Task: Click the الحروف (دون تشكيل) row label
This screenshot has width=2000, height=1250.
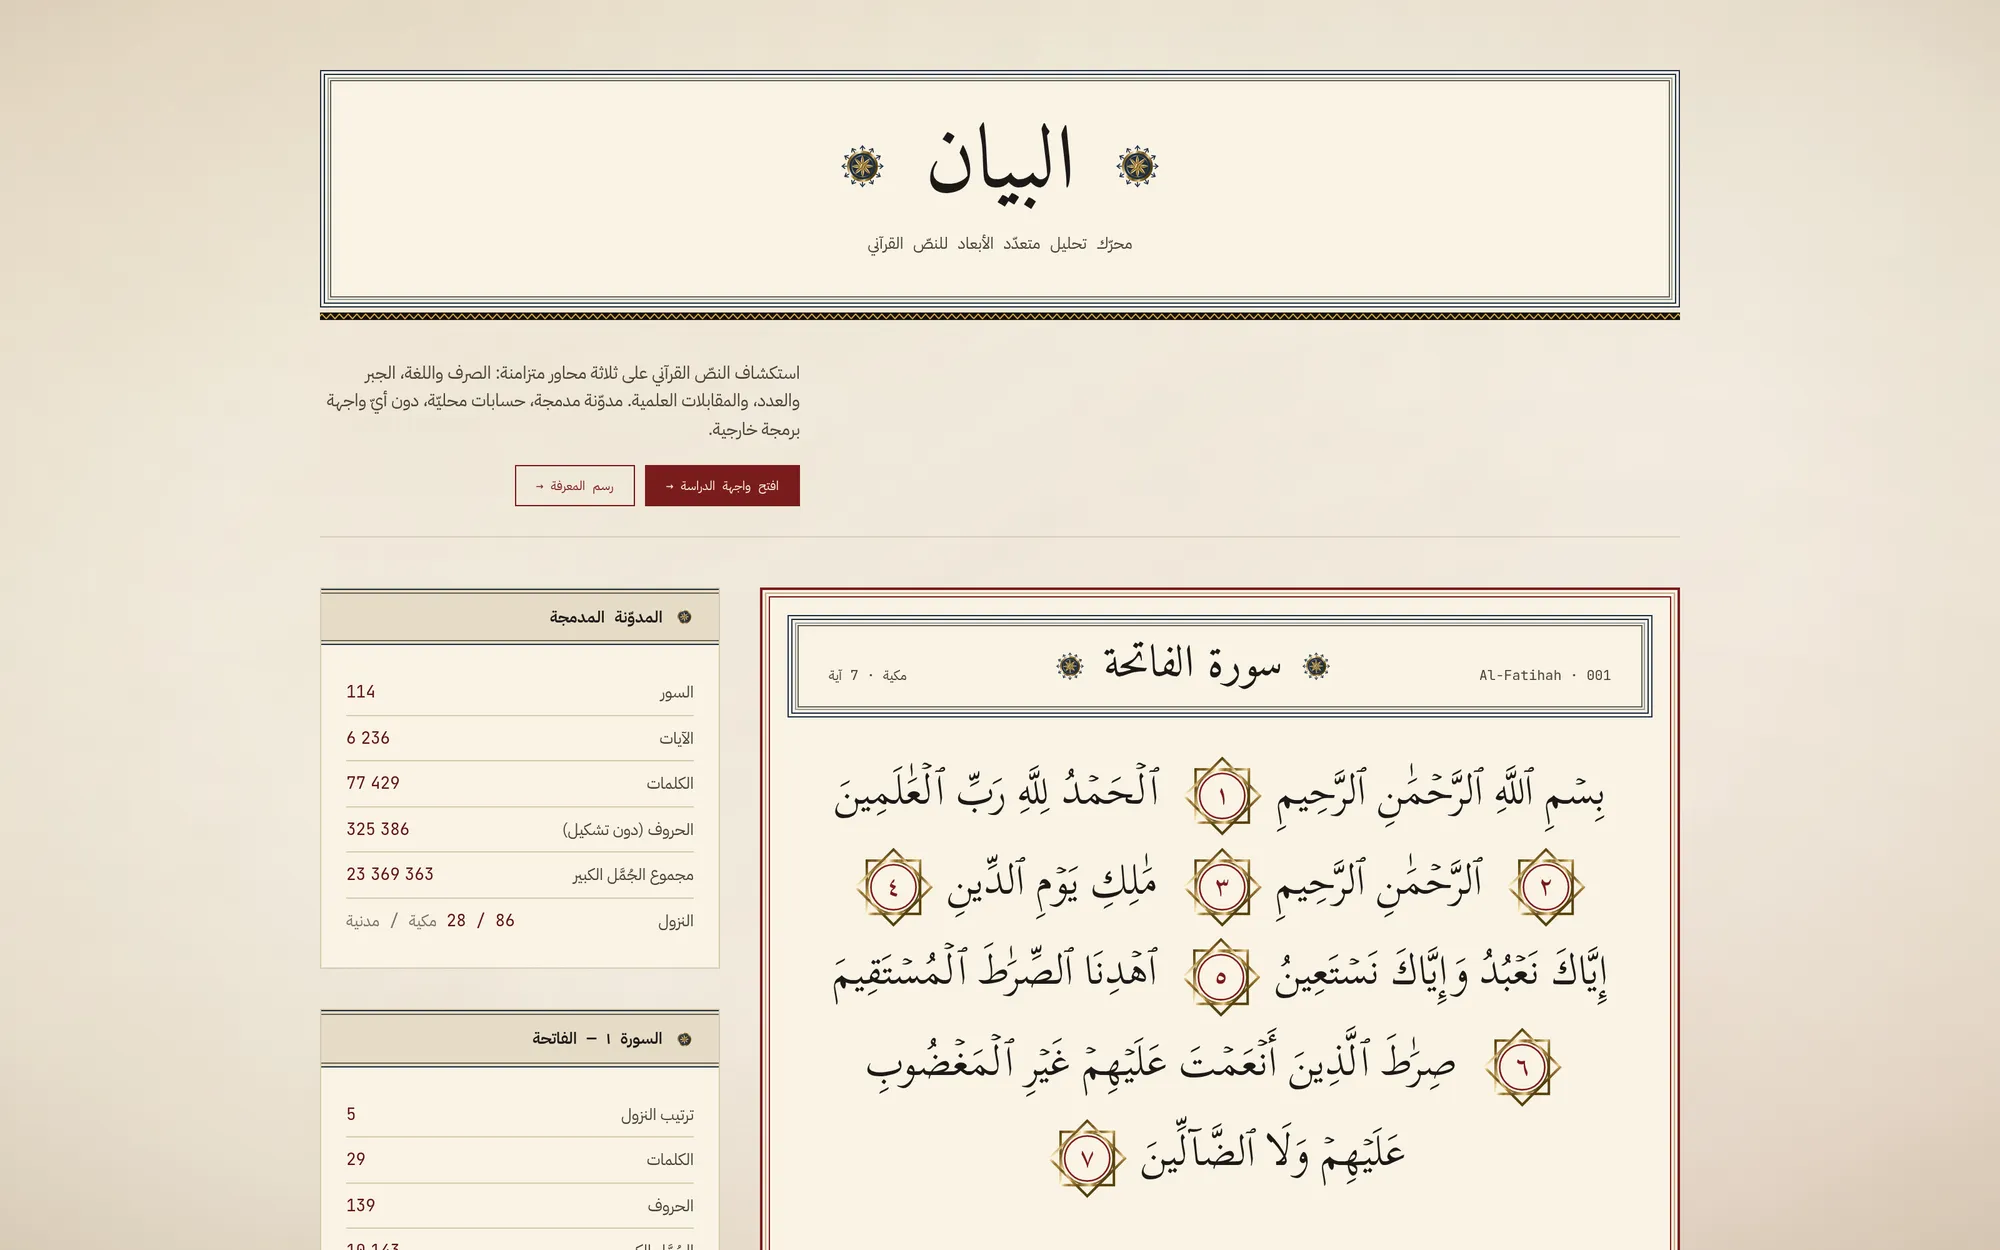Action: click(x=628, y=830)
